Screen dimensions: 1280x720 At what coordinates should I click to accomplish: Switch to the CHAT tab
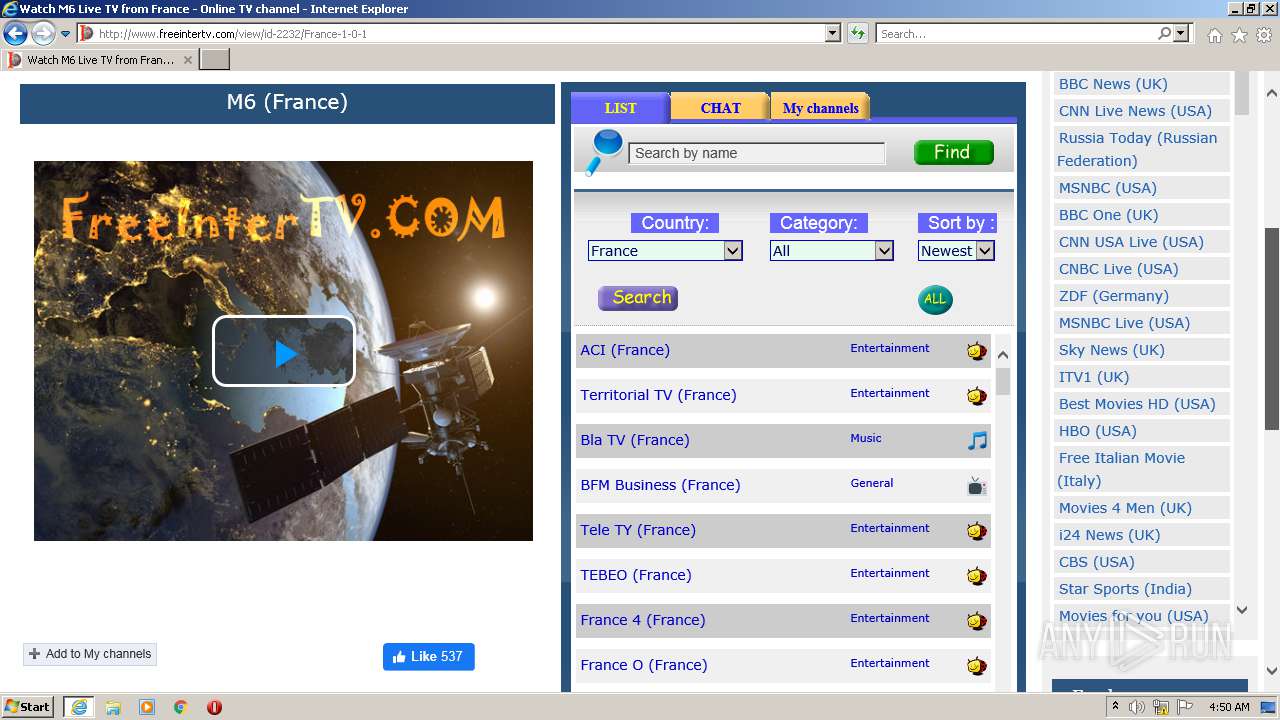[x=720, y=108]
